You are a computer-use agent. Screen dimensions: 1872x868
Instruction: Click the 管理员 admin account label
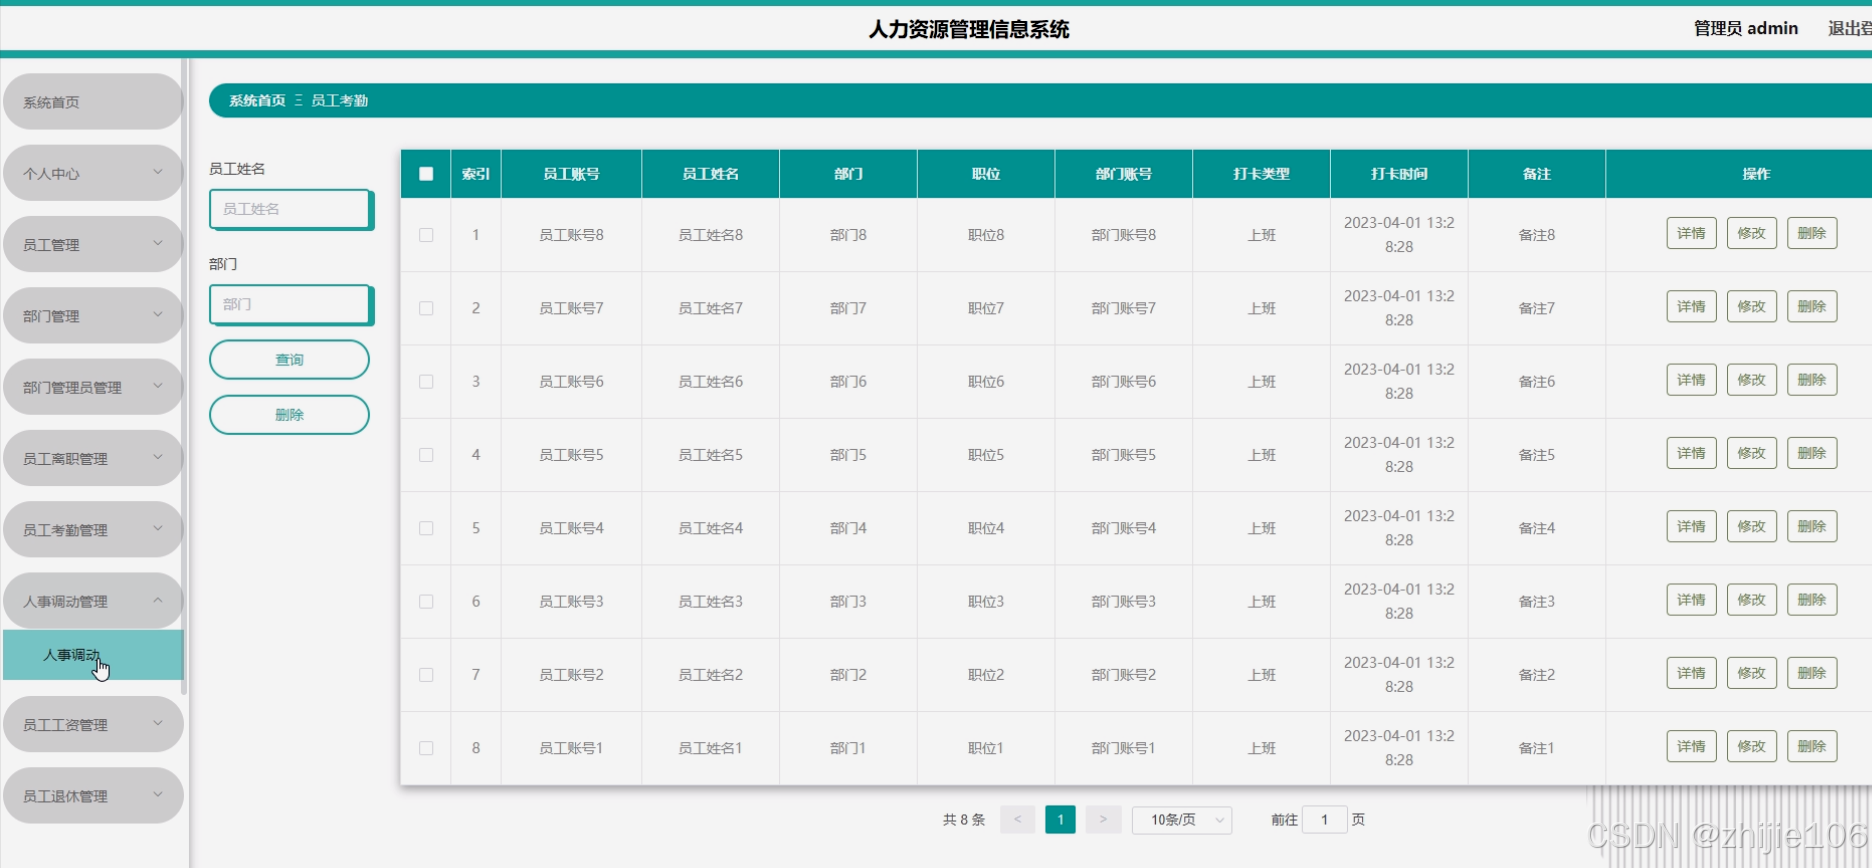pyautogui.click(x=1746, y=28)
